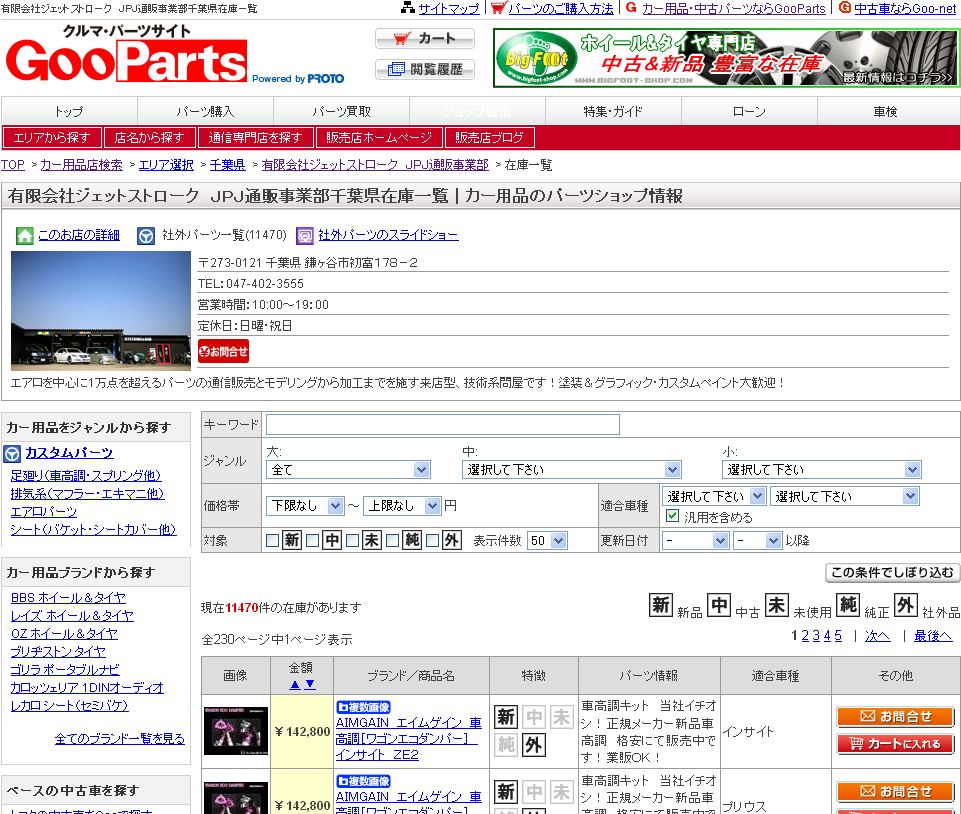Open the first 更新日付 date dropdown
Viewport: 961px width, 814px height.
tap(694, 541)
